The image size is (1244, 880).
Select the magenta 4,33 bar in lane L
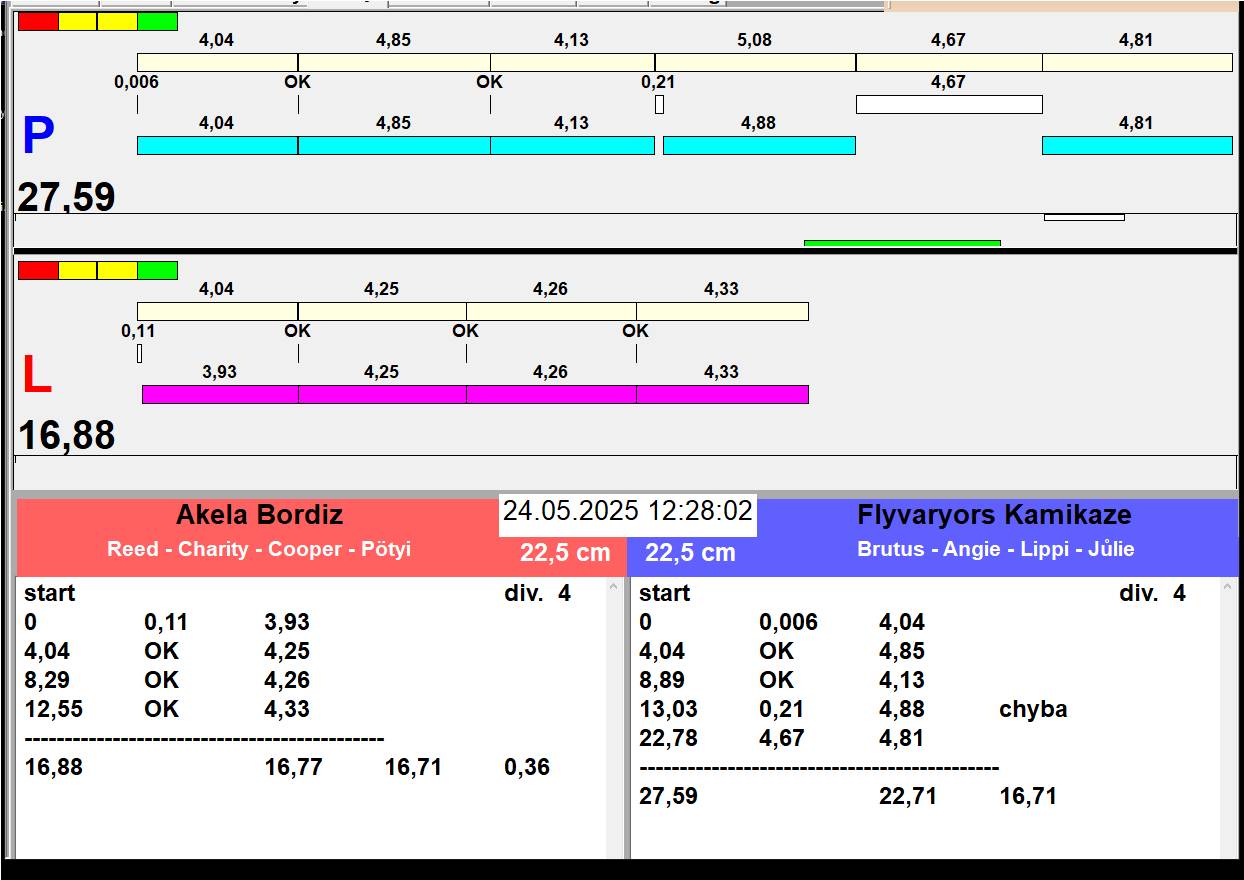[x=722, y=394]
